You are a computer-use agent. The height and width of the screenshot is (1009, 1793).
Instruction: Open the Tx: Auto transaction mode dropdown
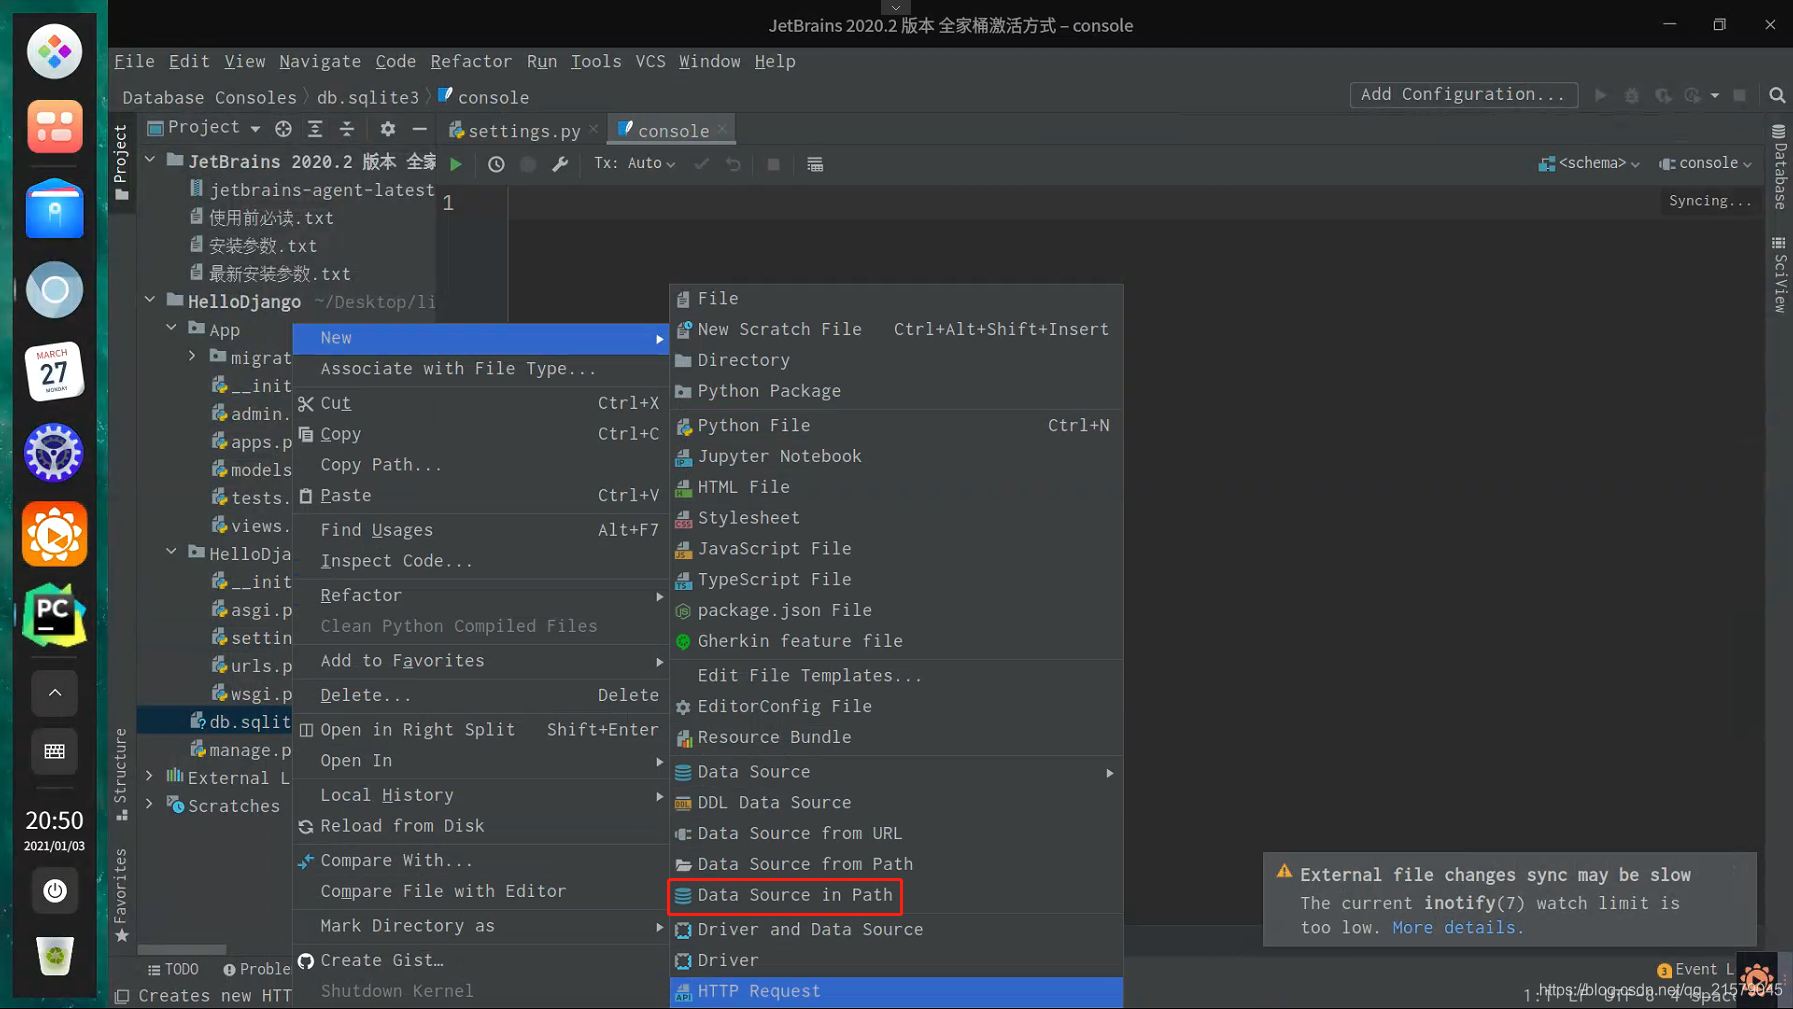click(634, 163)
